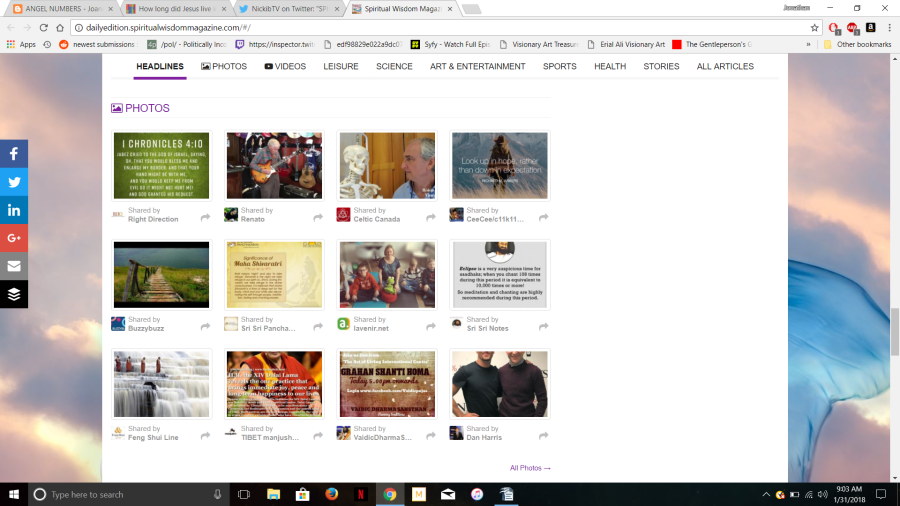Screen dimensions: 900x506
Task: Expand the hidden bookmarks chevron
Action: pyautogui.click(x=808, y=44)
